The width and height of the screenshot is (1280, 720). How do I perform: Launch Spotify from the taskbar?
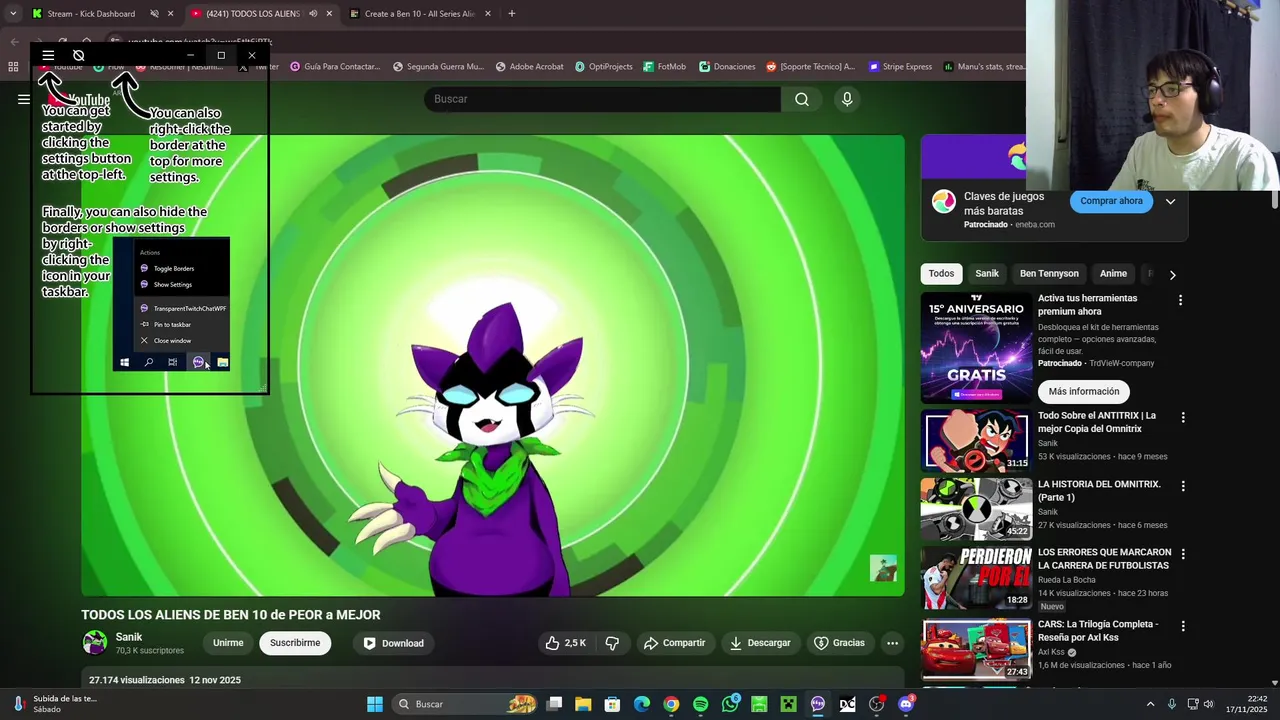pos(700,704)
